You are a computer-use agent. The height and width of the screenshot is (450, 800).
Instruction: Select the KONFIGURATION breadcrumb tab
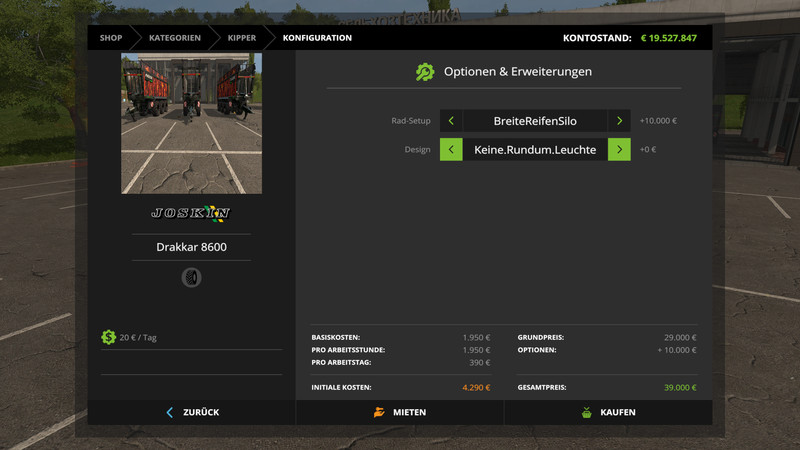[317, 38]
